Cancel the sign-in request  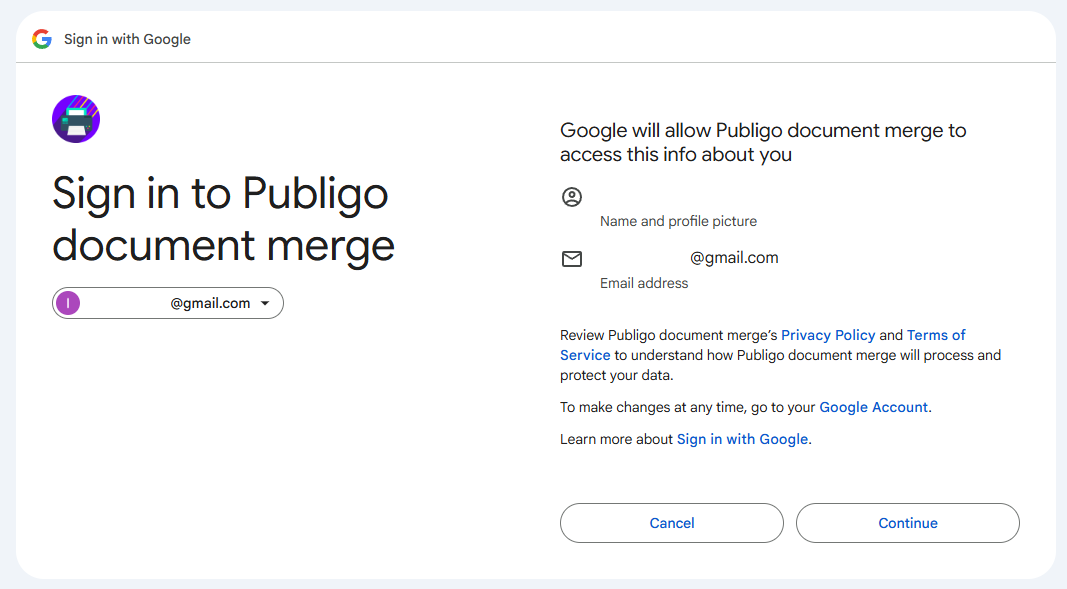pos(672,523)
